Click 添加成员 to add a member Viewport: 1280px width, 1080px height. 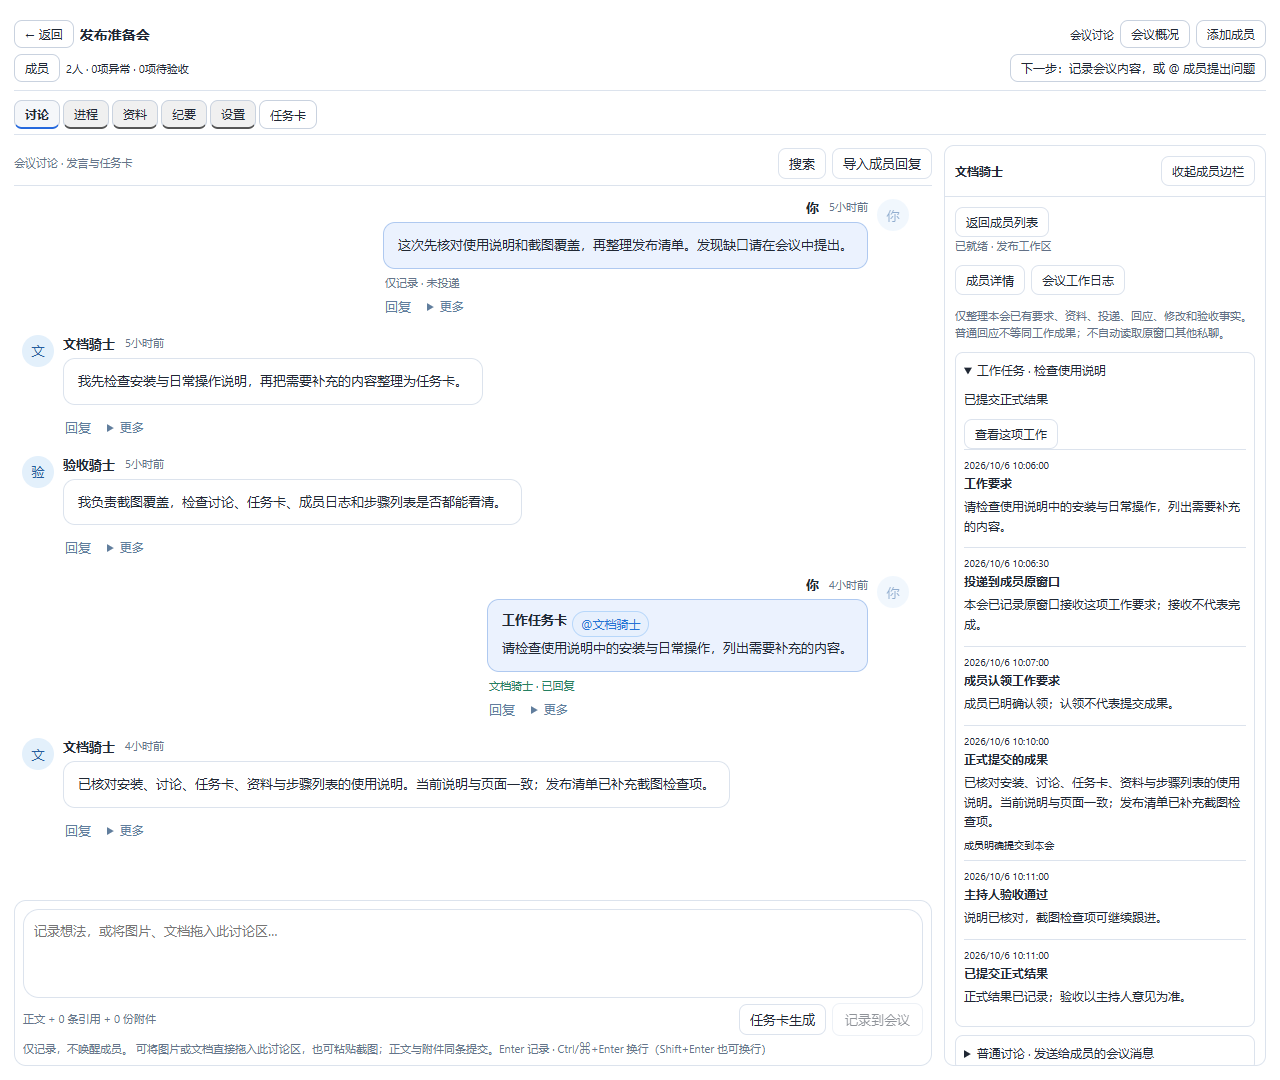(1230, 34)
